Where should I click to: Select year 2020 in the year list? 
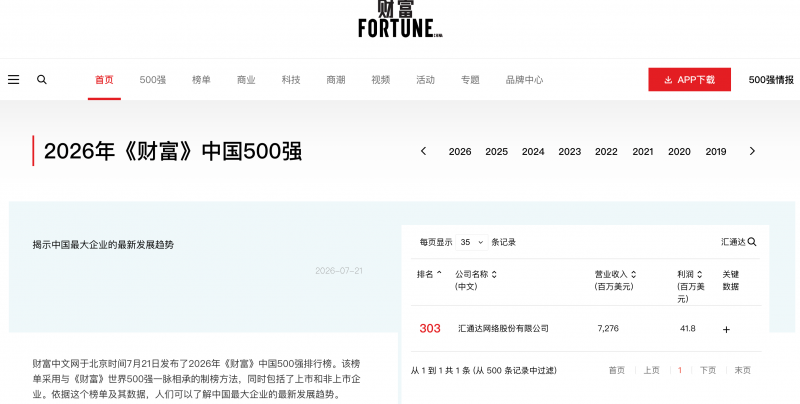(679, 152)
